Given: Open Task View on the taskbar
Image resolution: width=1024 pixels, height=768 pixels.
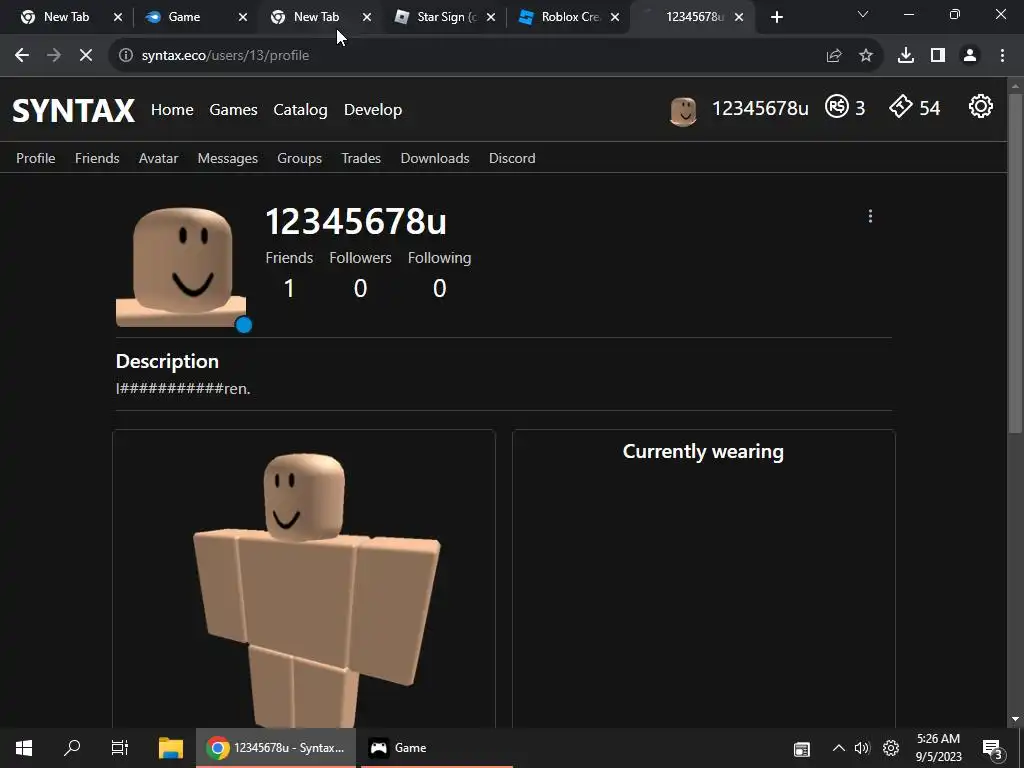Looking at the screenshot, I should point(120,748).
